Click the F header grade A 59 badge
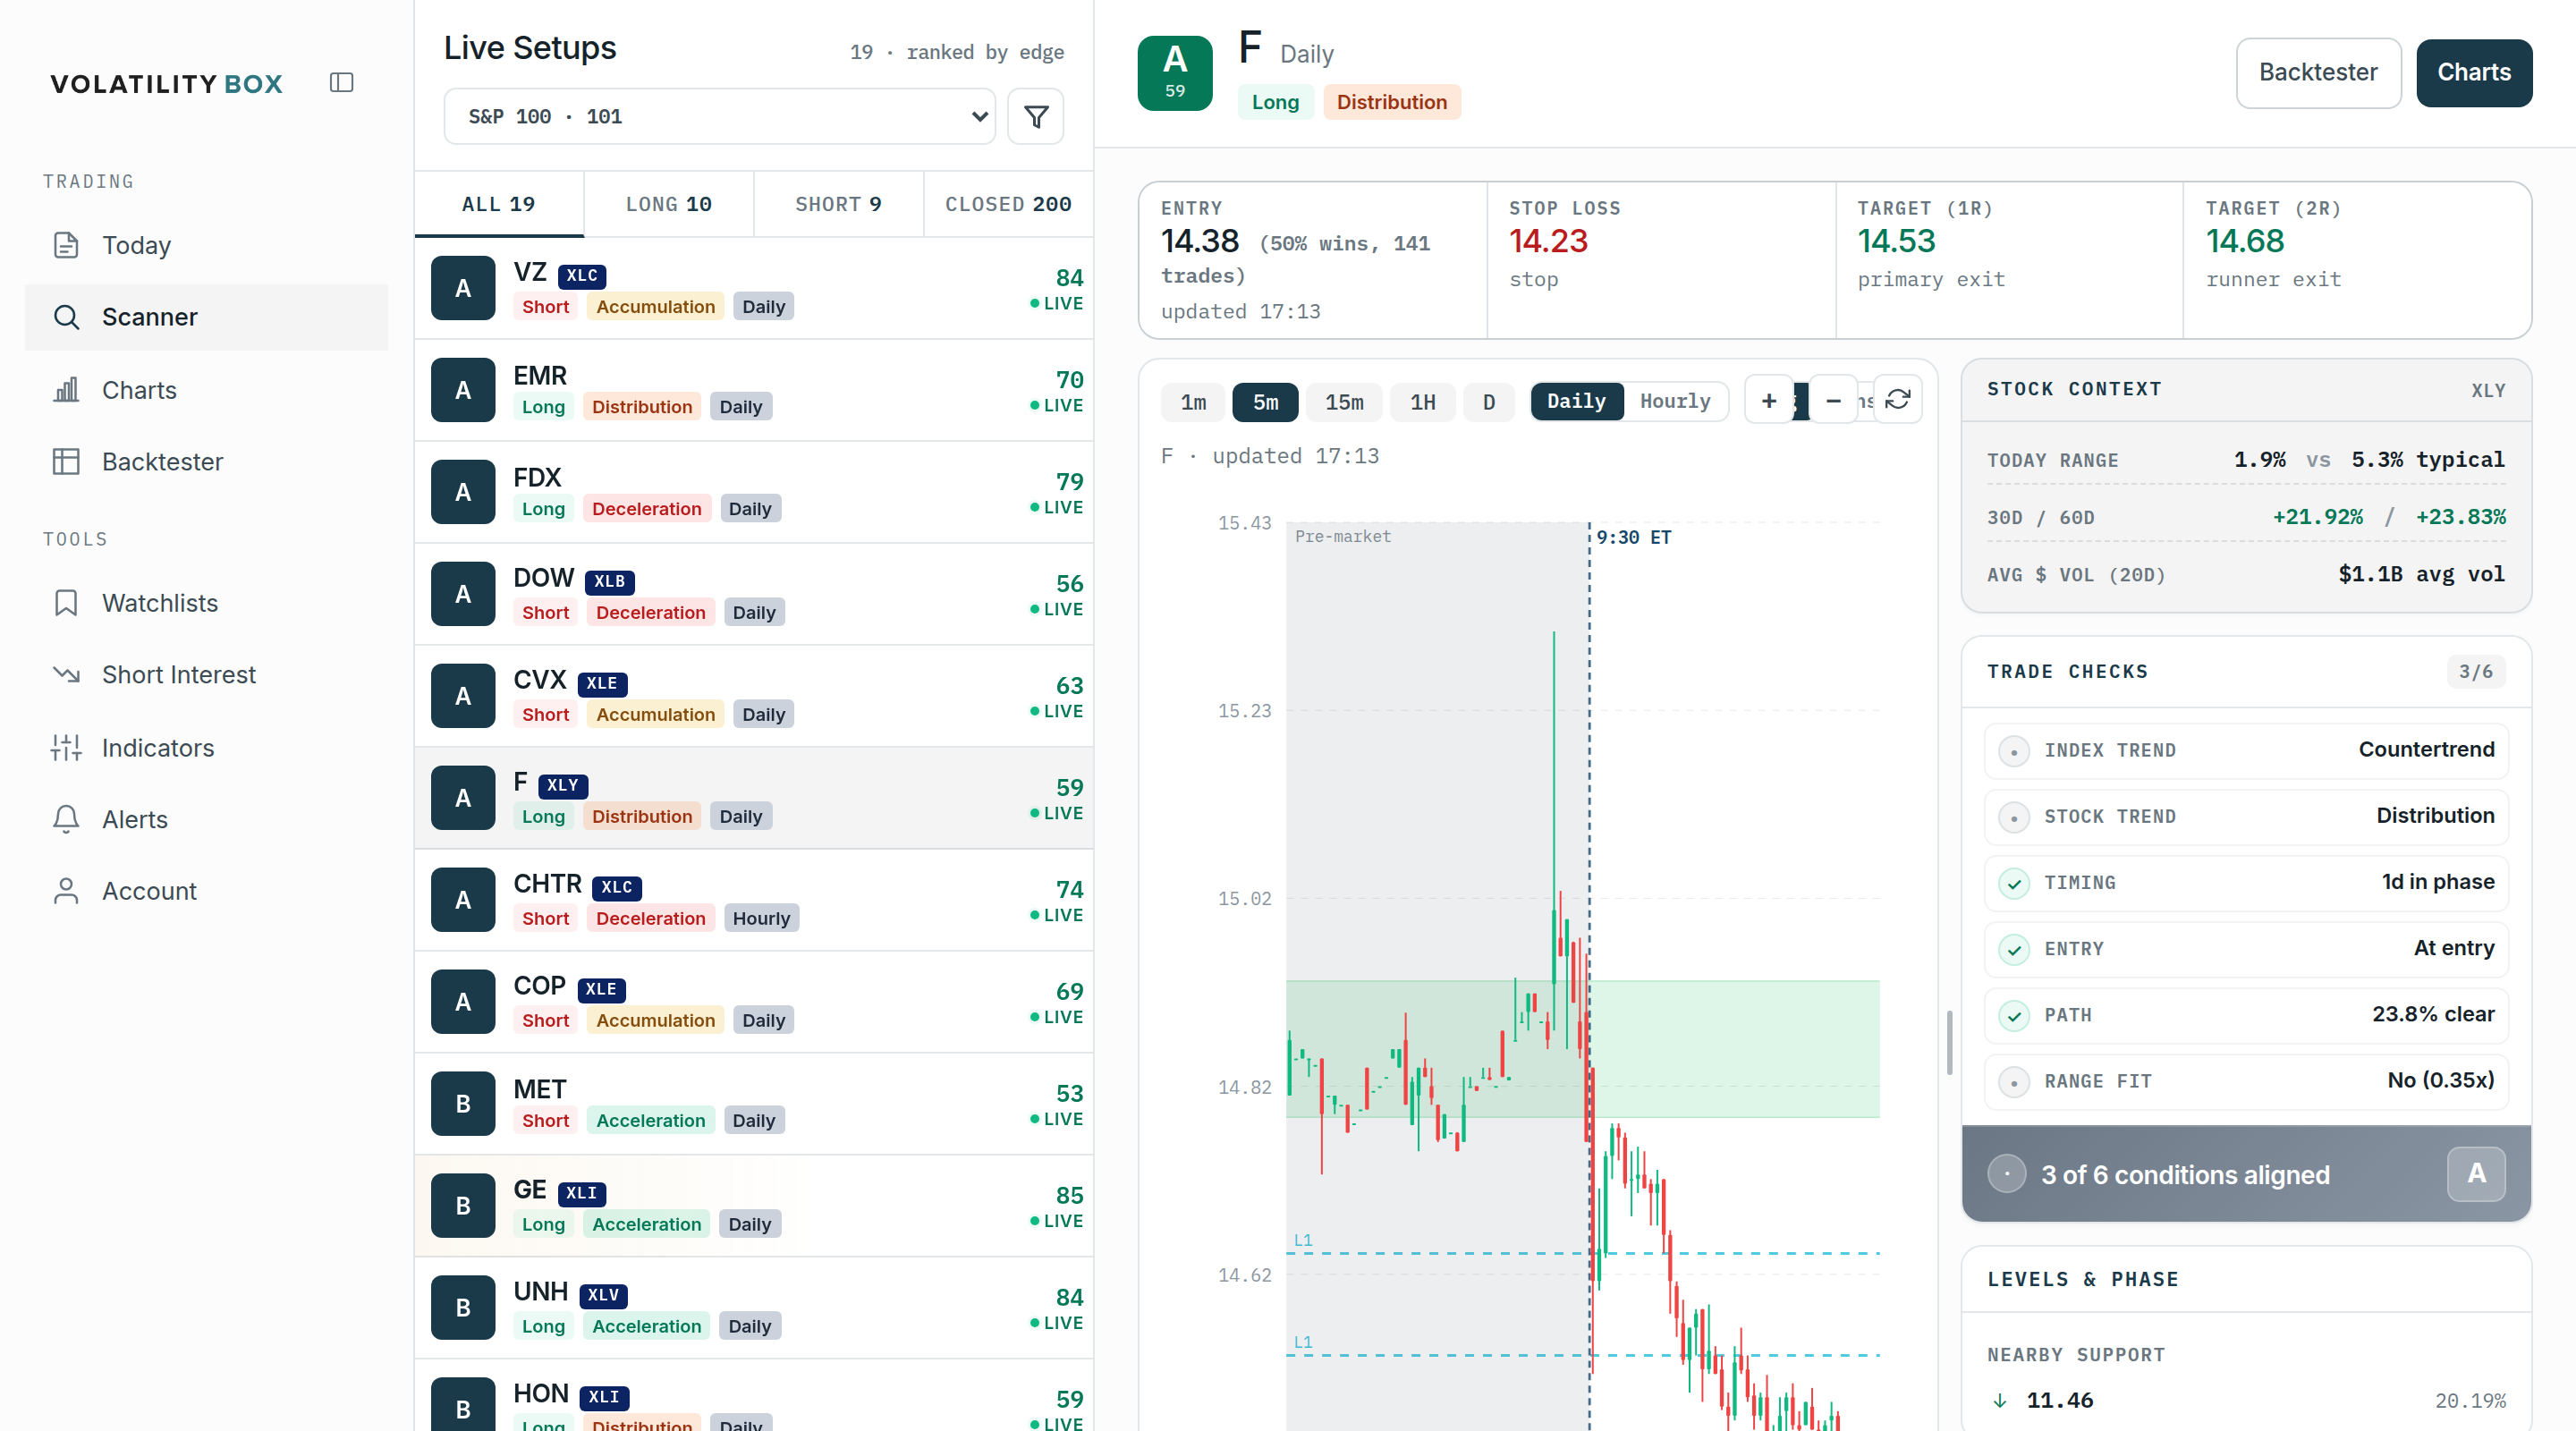 1175,73
